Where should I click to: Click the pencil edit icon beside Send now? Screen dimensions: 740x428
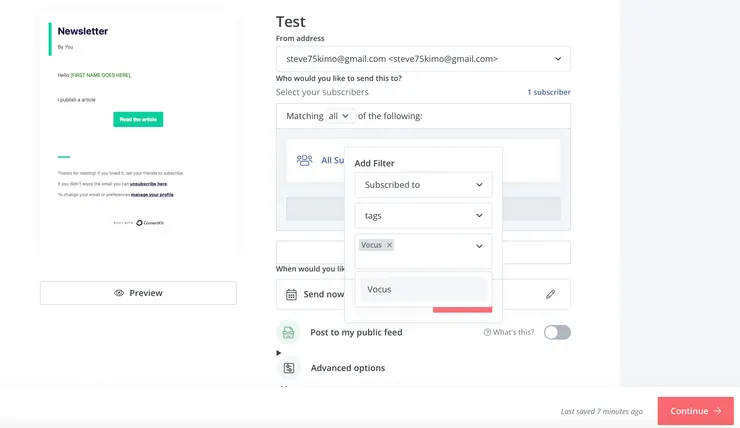point(550,295)
